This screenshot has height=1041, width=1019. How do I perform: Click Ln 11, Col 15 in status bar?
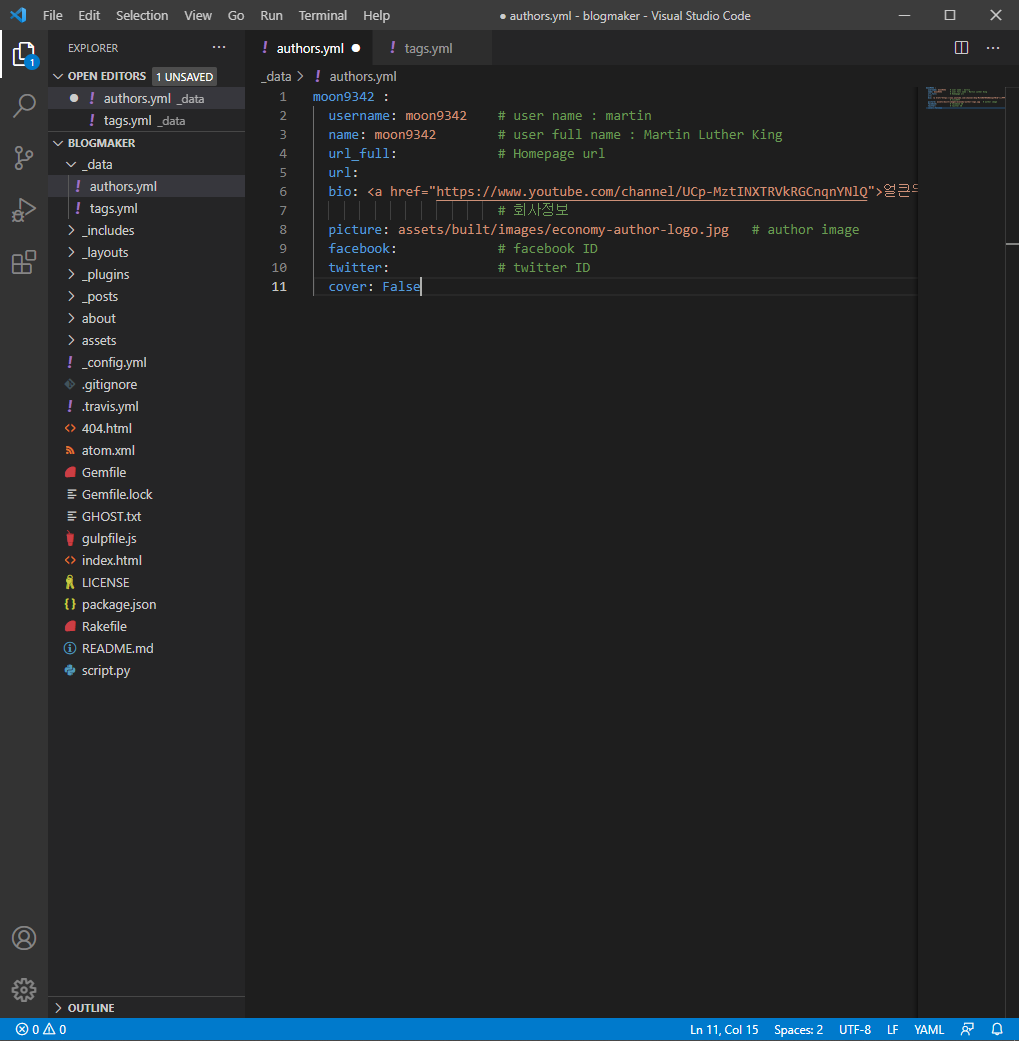click(x=724, y=1030)
